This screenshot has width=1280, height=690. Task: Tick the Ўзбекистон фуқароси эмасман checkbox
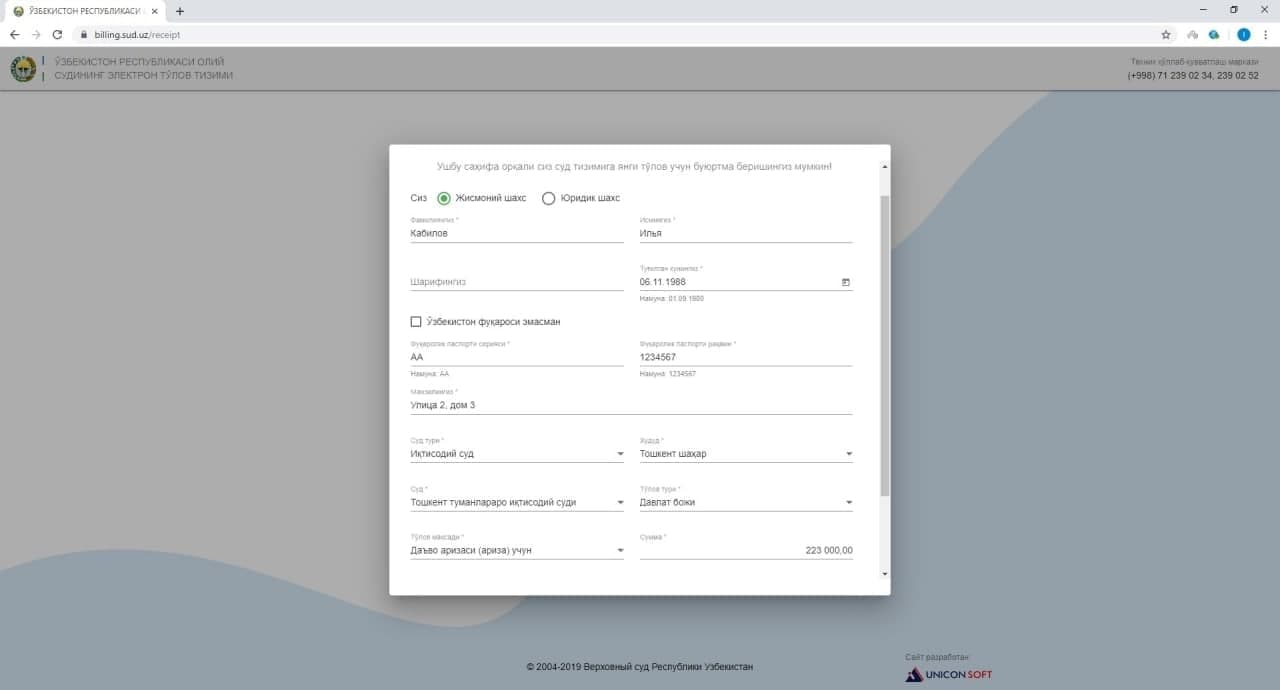416,322
